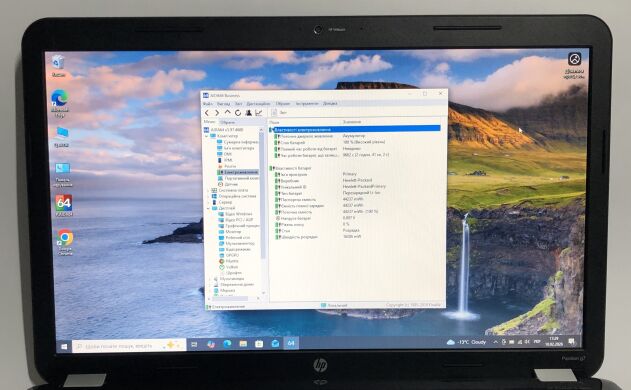Go back with the AIDA64 back arrow
This screenshot has width=631, height=390.
click(207, 113)
